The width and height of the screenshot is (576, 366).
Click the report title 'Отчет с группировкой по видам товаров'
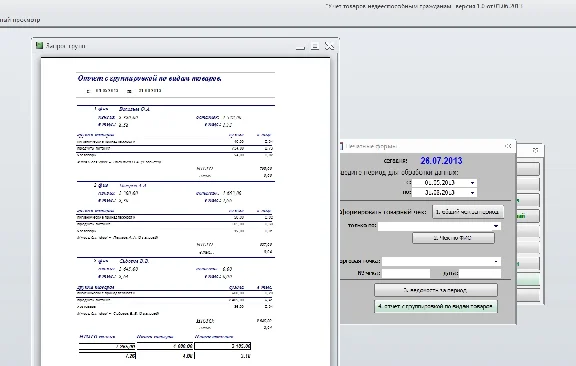pos(149,78)
